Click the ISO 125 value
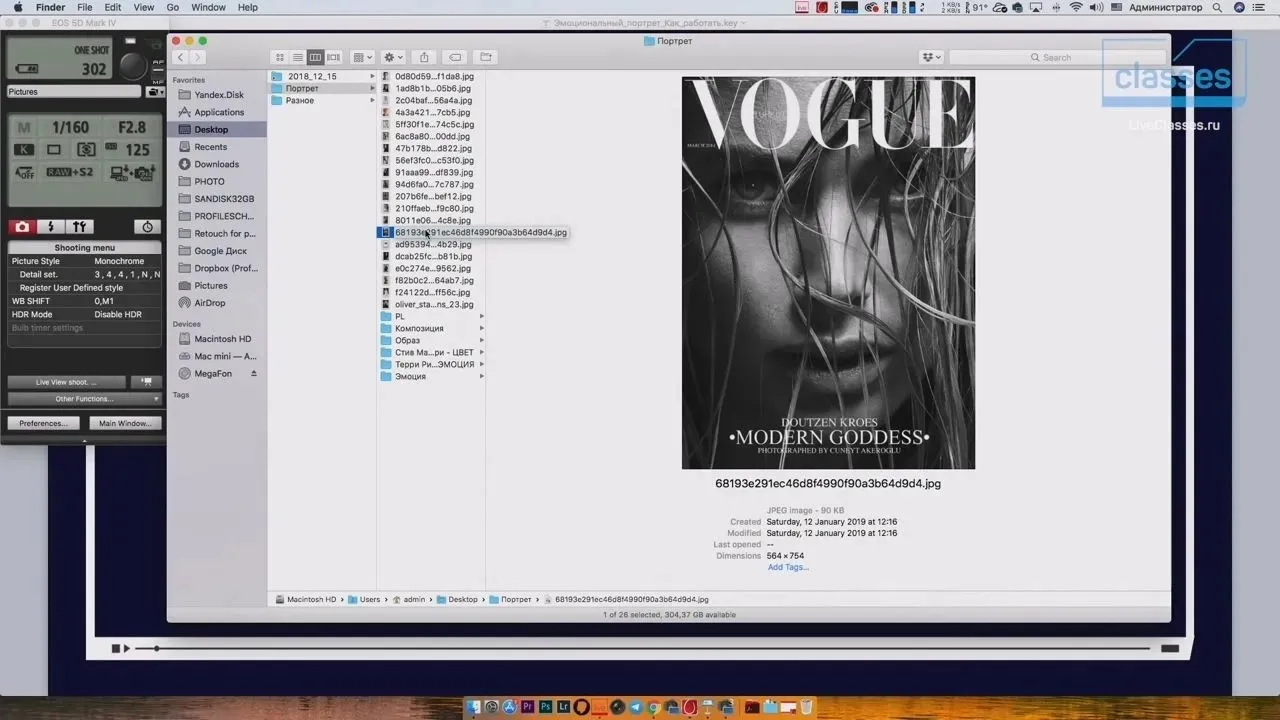The height and width of the screenshot is (720, 1280). pos(136,150)
